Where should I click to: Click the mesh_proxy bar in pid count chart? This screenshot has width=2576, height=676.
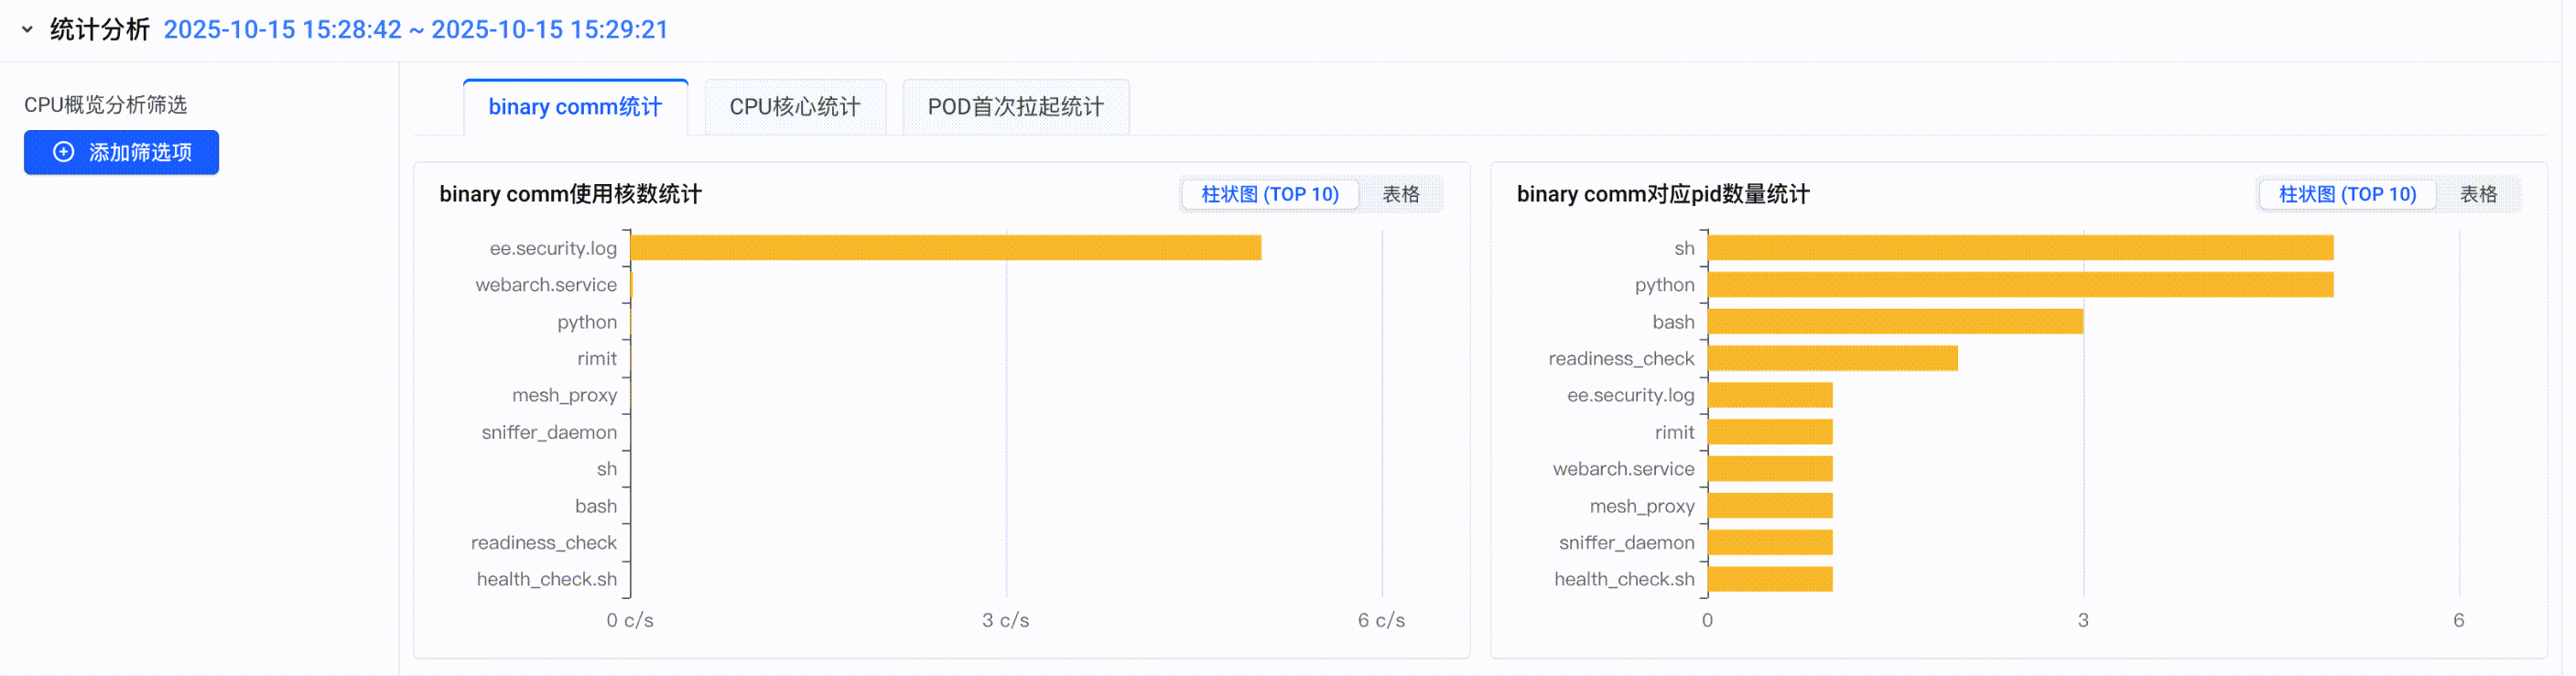tap(1770, 506)
